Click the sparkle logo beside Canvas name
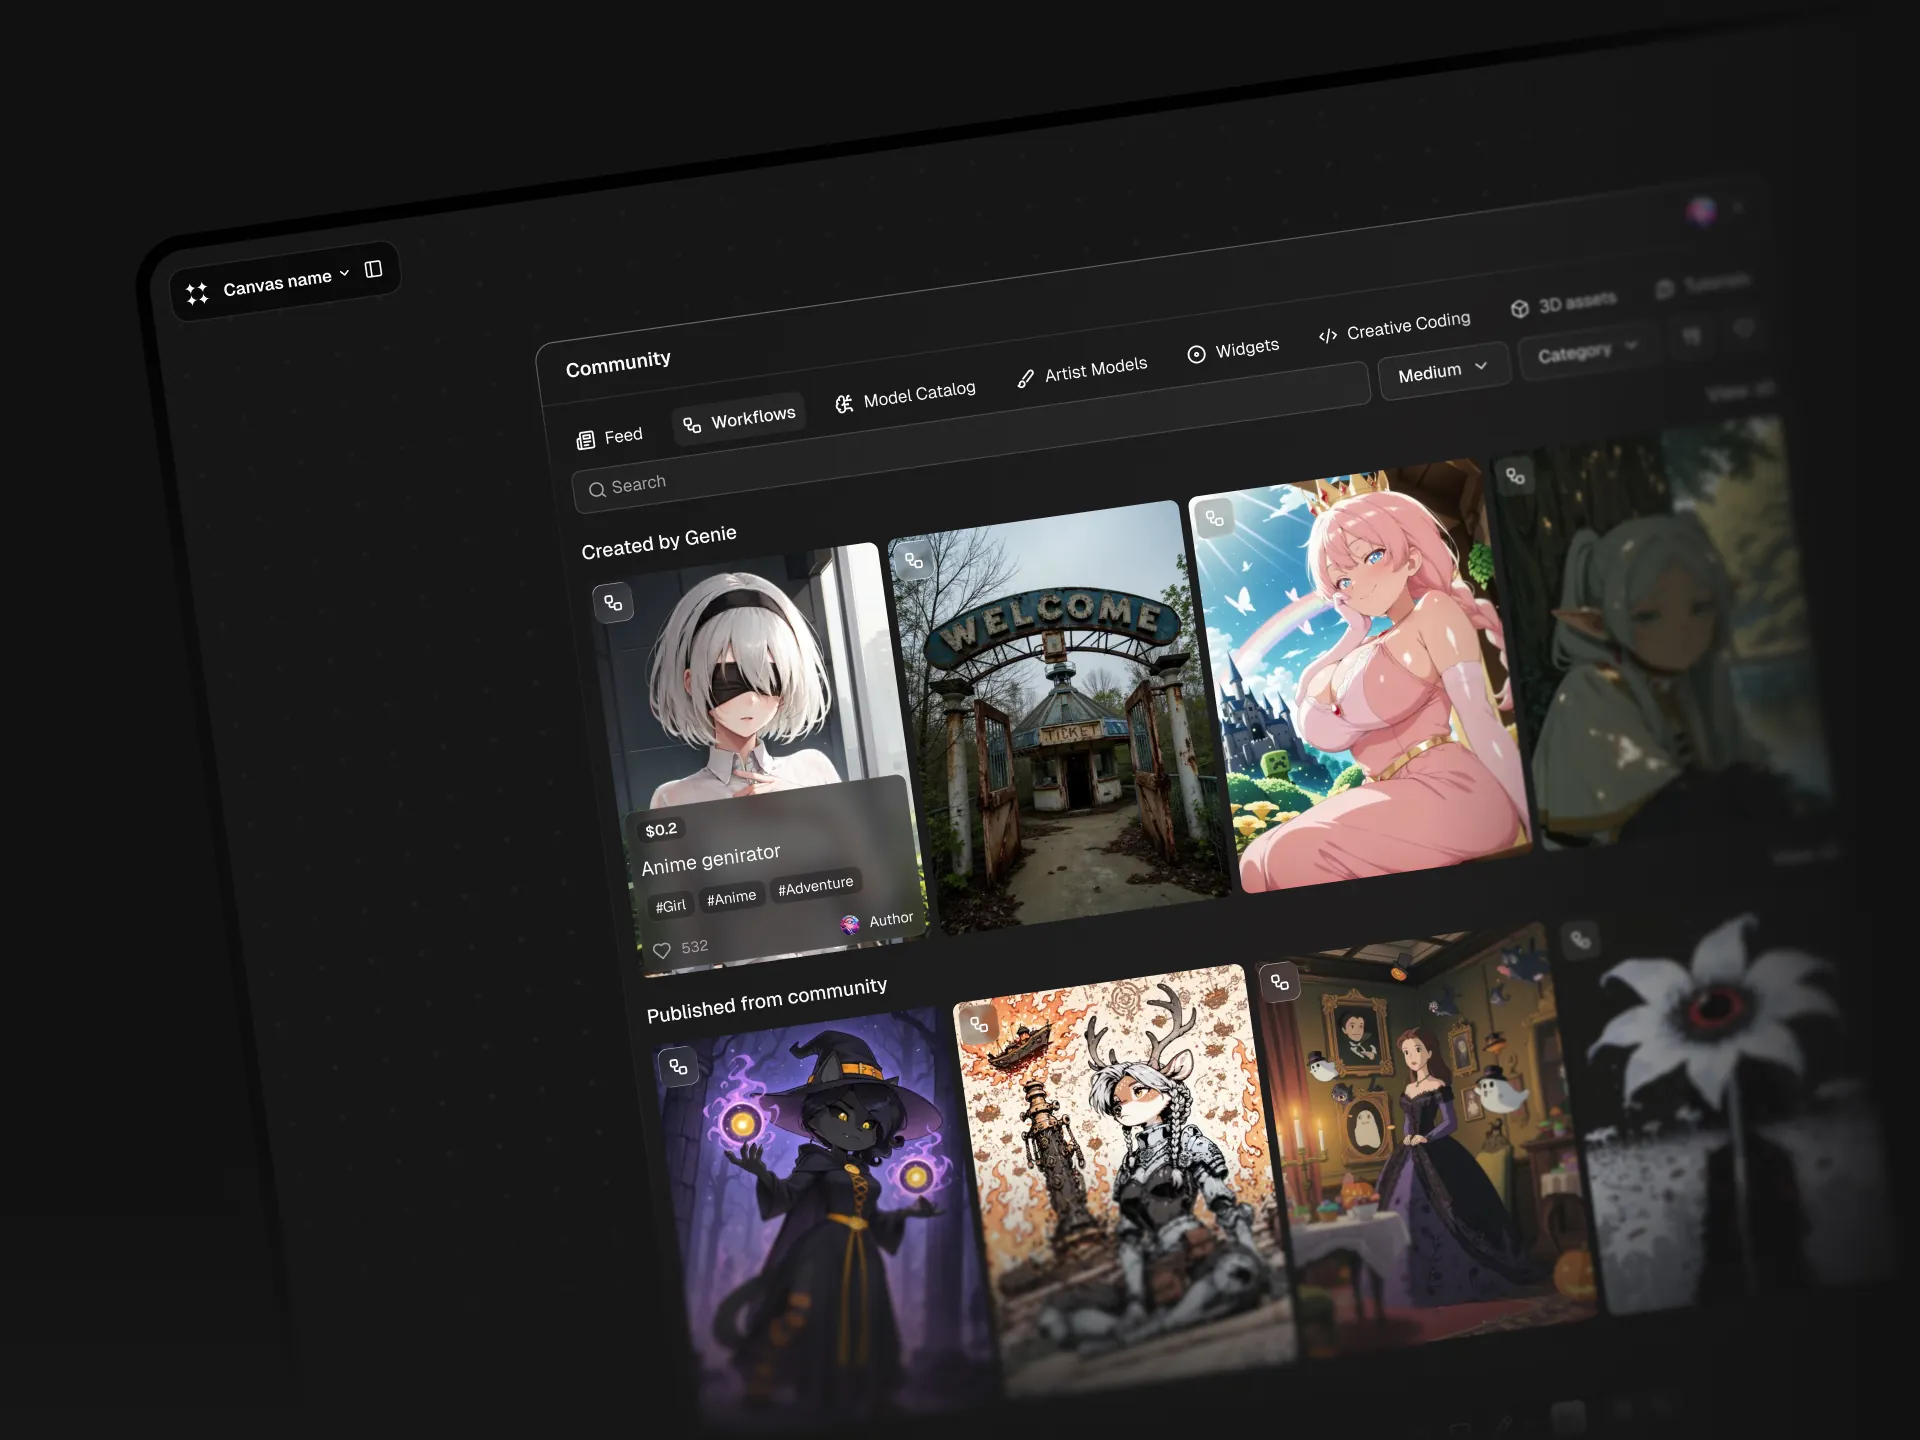The image size is (1920, 1440). point(197,293)
